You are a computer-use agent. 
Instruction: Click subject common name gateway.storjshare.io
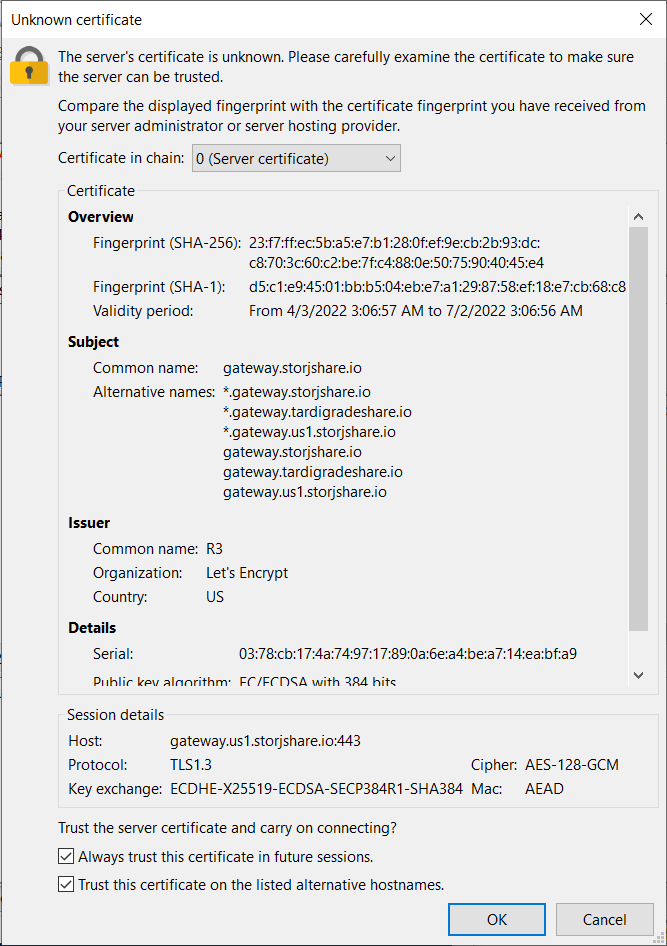(x=292, y=368)
